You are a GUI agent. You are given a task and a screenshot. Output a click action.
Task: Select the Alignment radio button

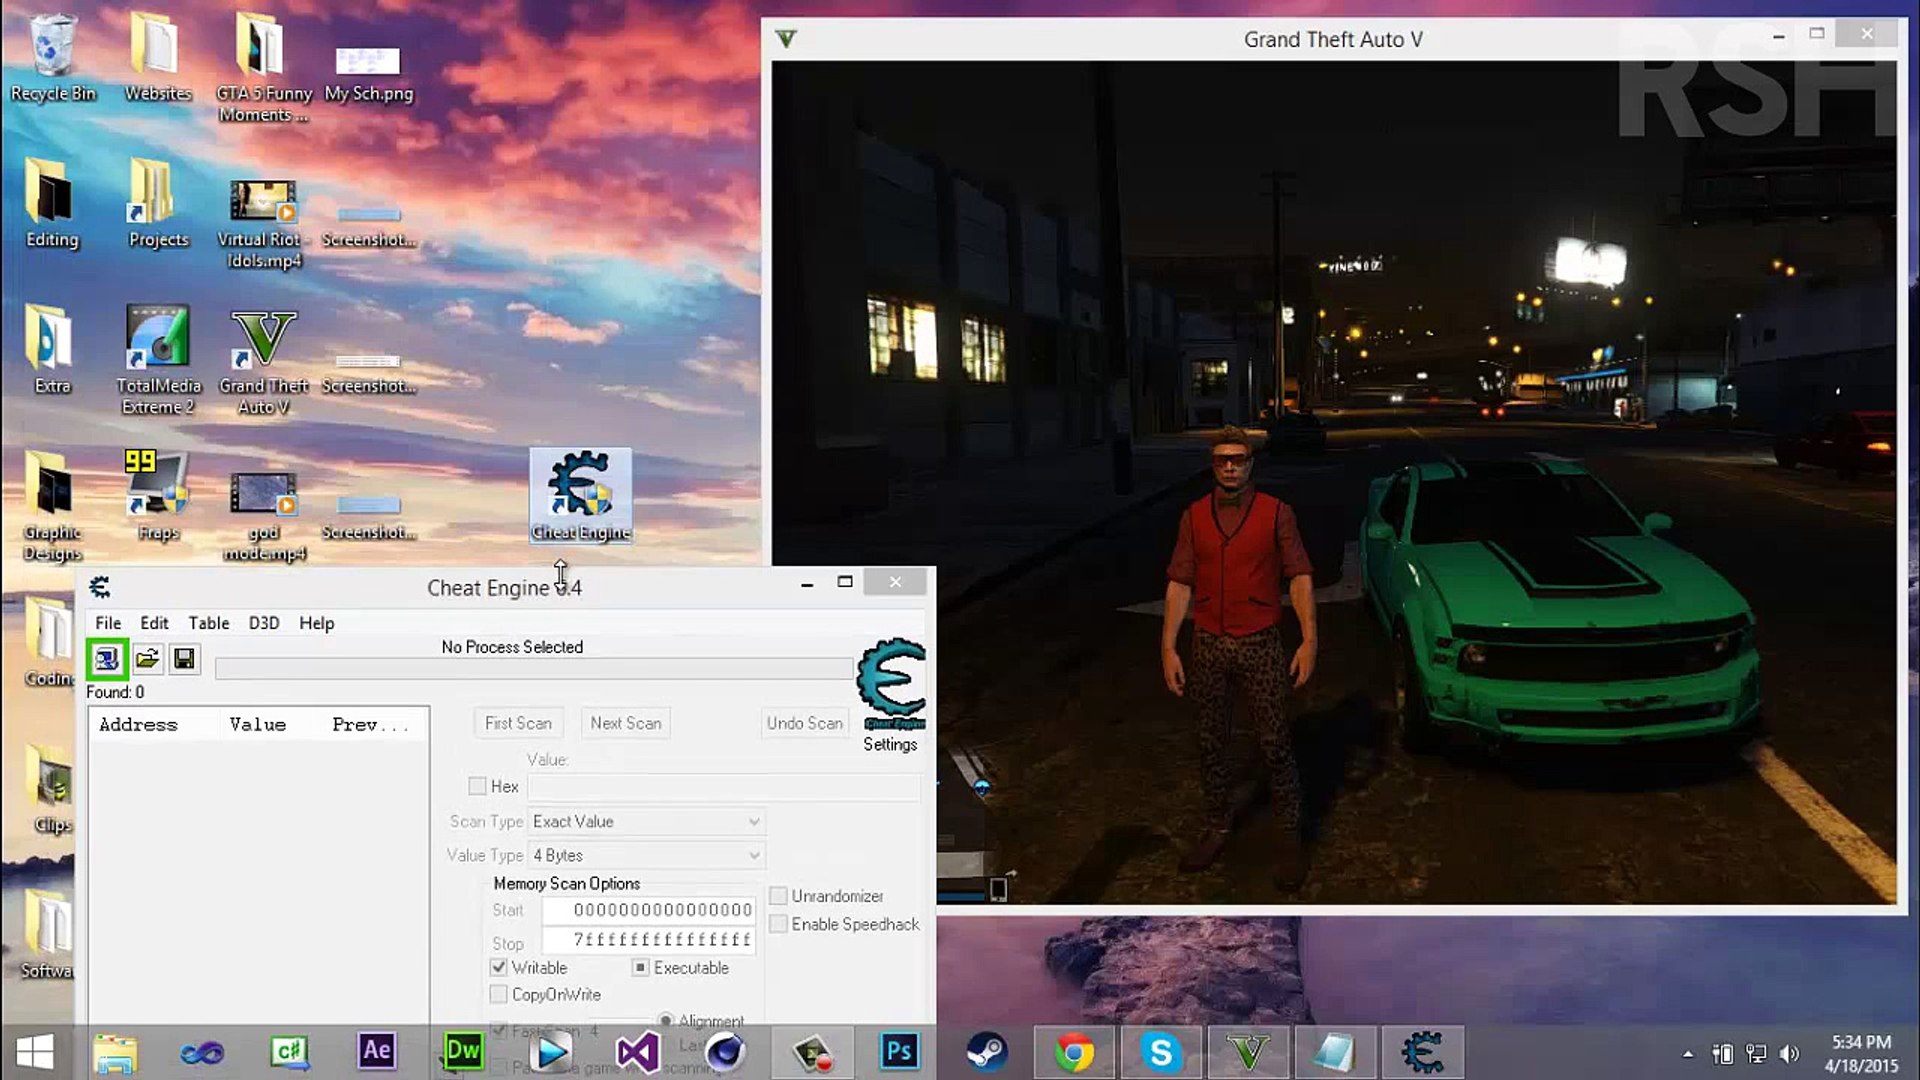[x=666, y=1021]
